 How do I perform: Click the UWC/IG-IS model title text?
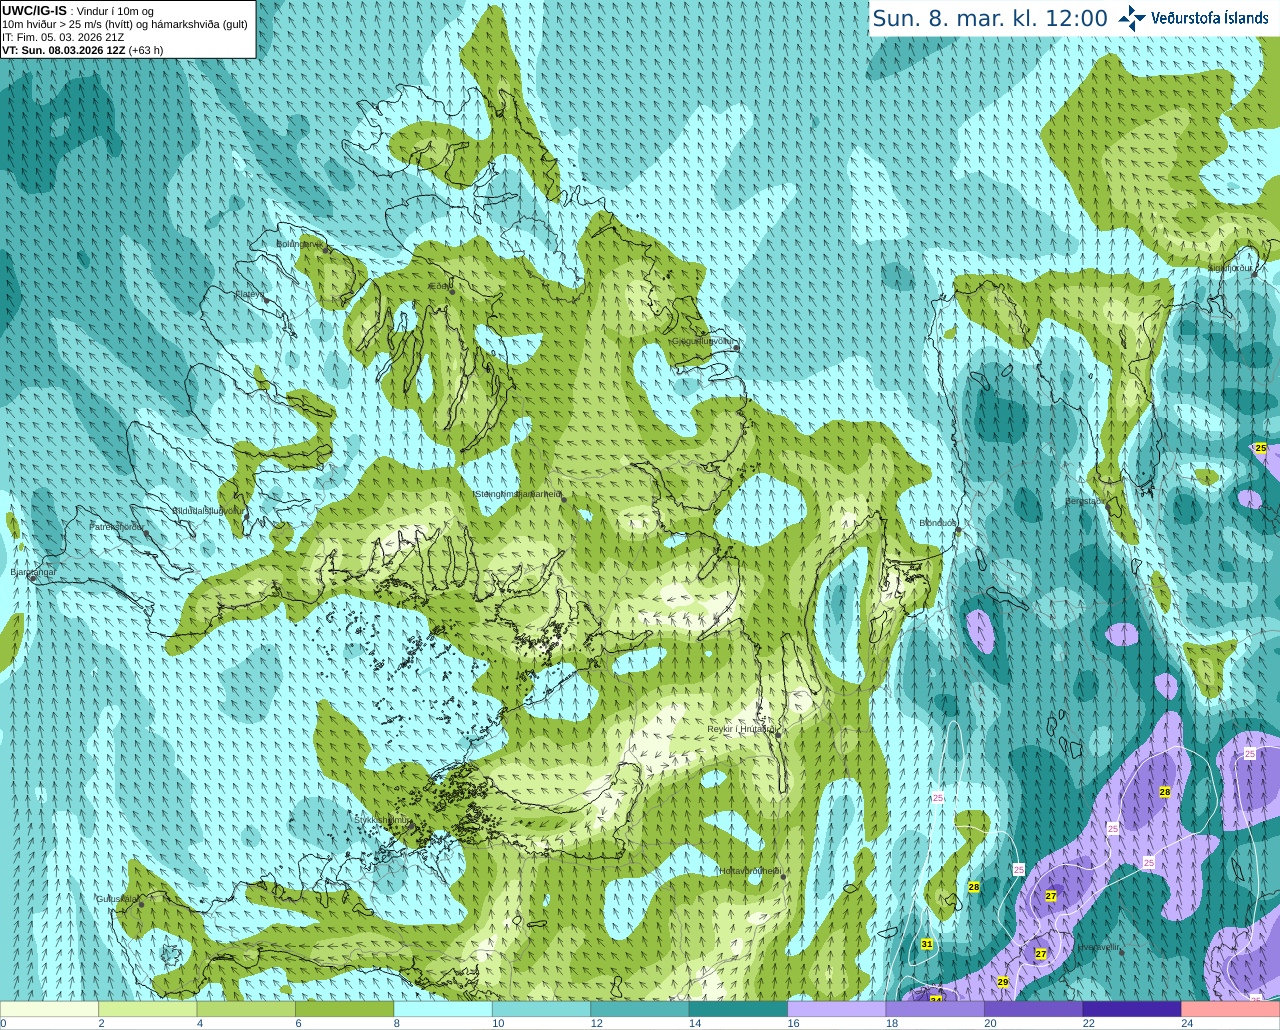point(34,10)
